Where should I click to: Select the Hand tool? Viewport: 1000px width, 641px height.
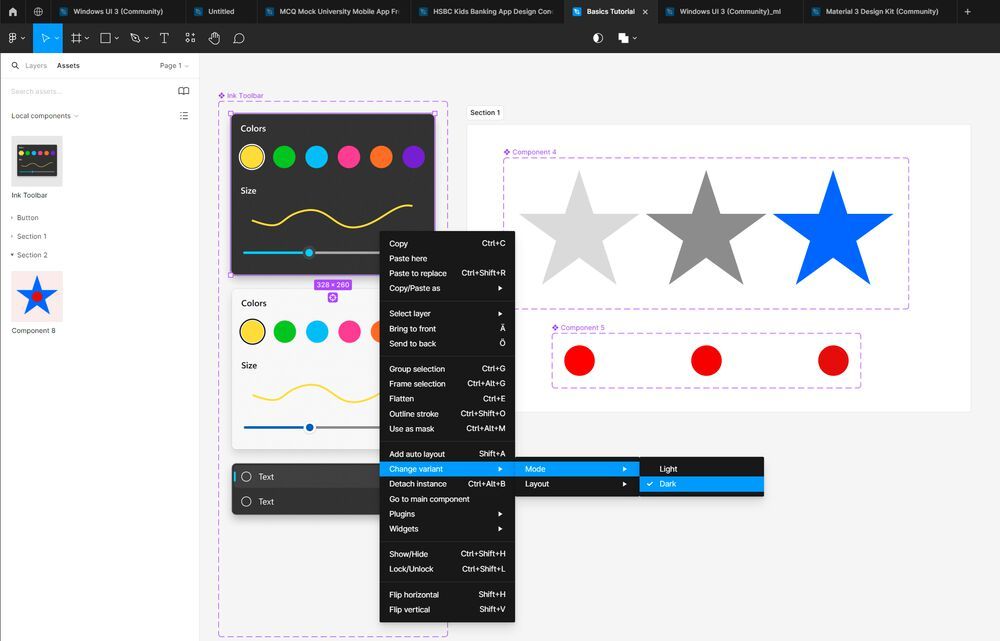(x=213, y=38)
